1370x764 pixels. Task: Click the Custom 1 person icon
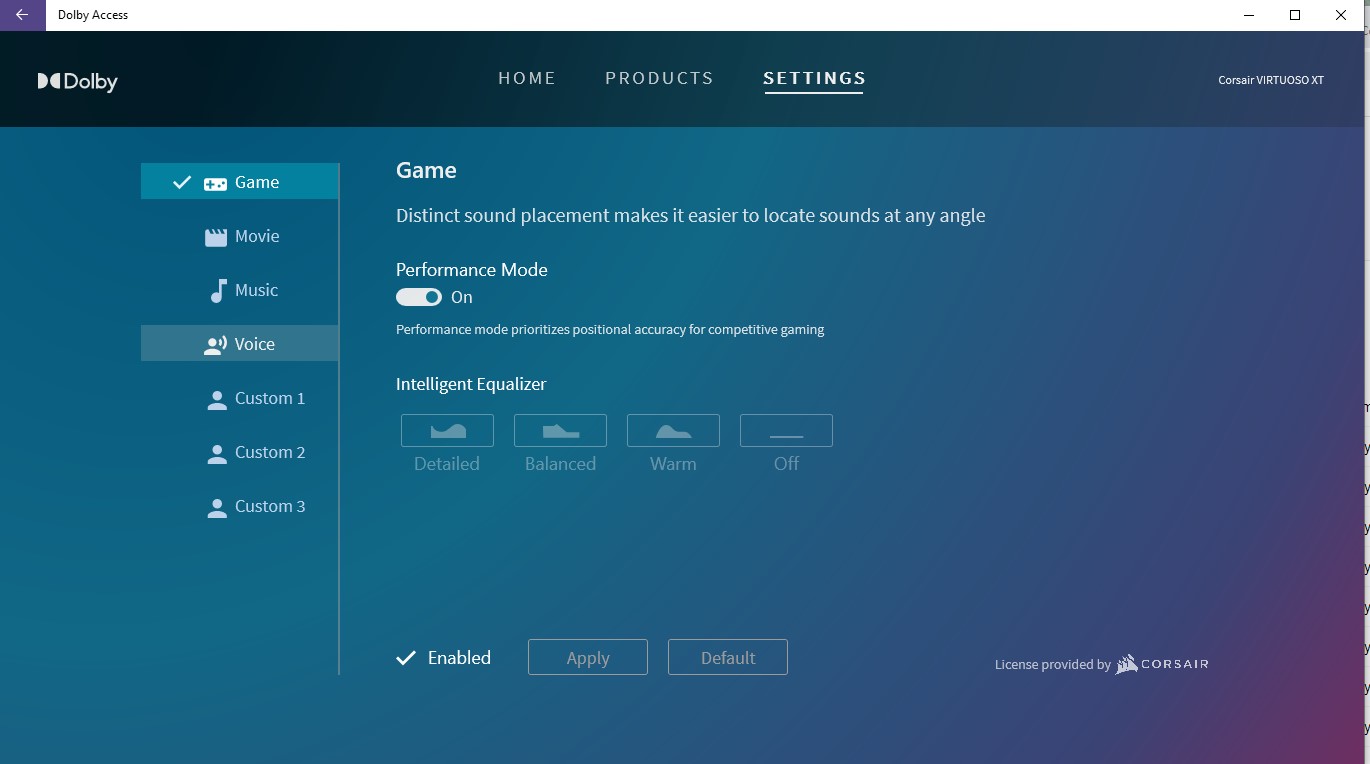[216, 400]
